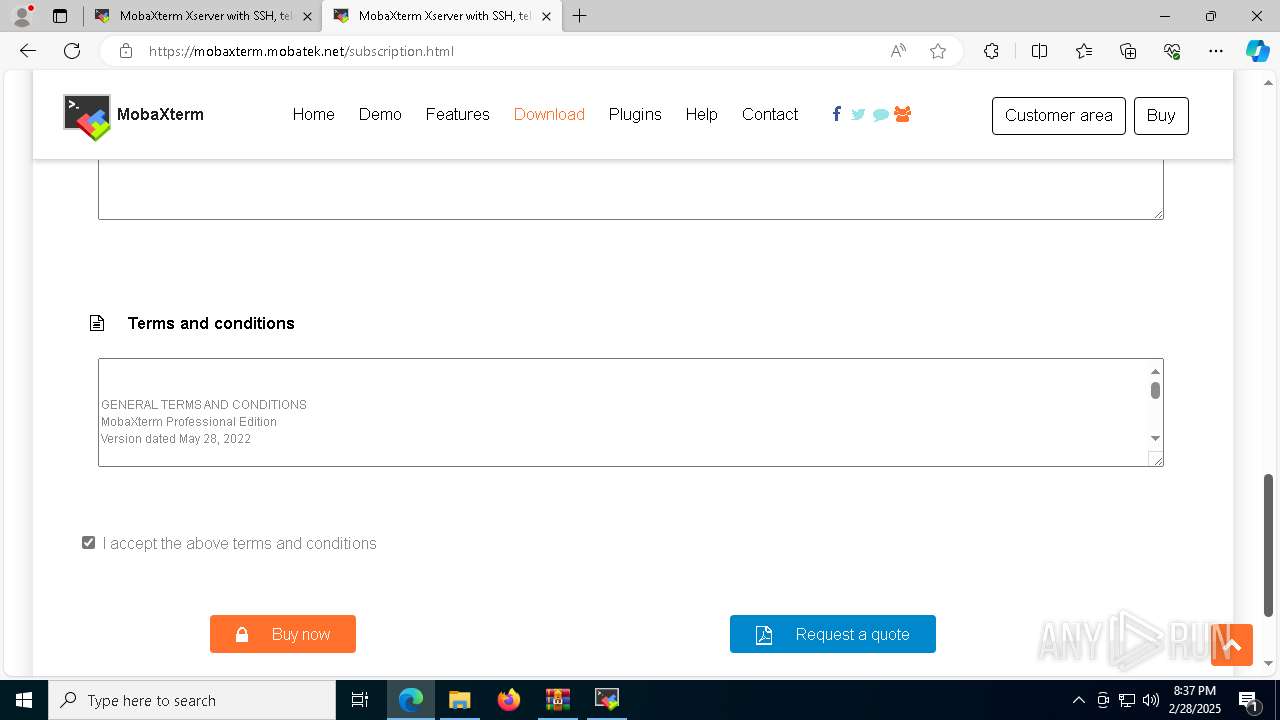View site information lock icon

tap(126, 51)
